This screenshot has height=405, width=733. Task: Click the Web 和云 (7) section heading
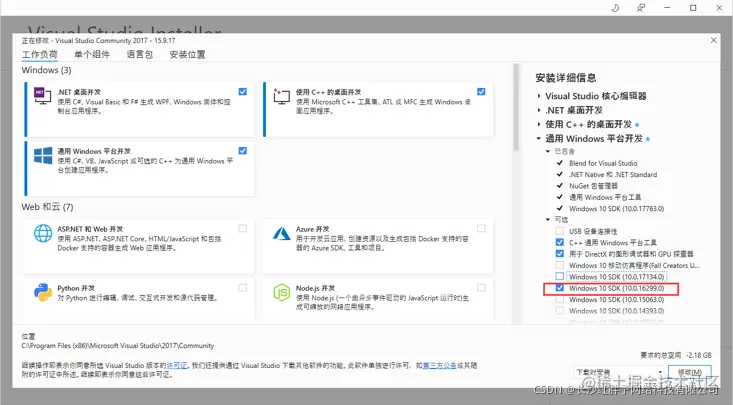pyautogui.click(x=47, y=207)
